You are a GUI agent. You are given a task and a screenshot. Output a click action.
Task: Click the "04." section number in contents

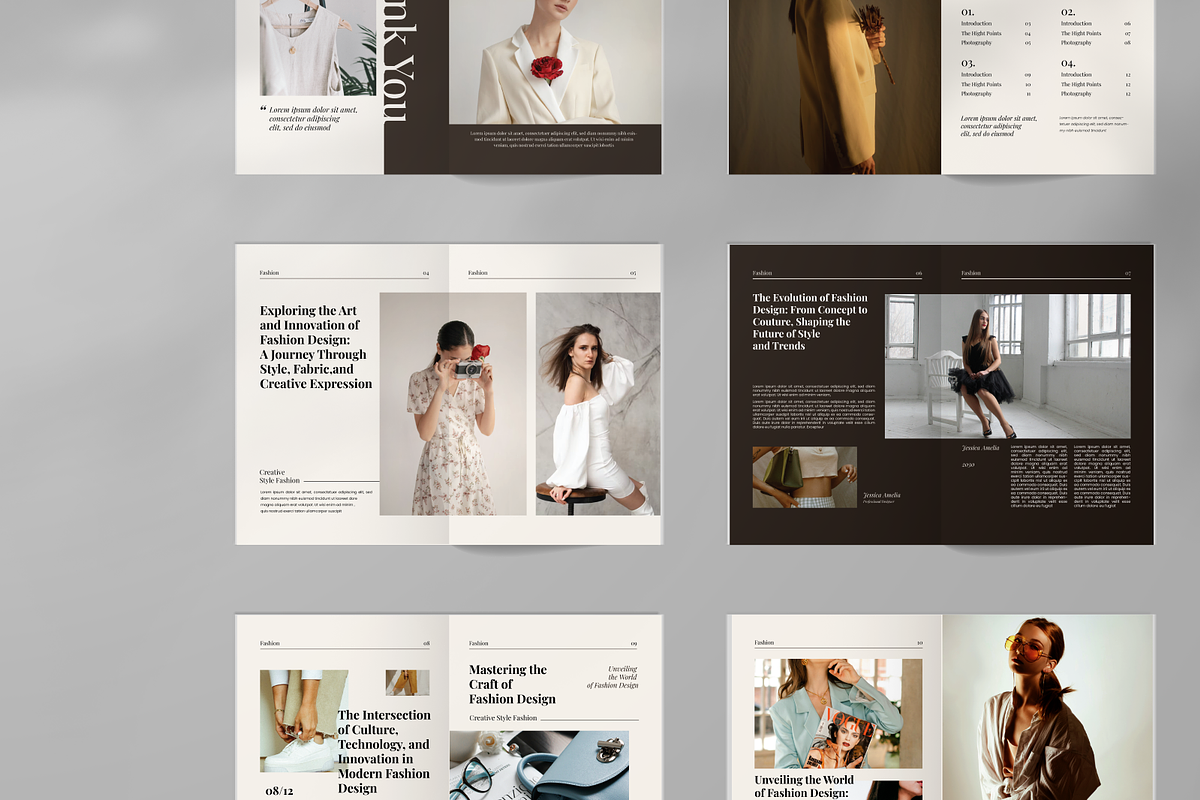1068,63
